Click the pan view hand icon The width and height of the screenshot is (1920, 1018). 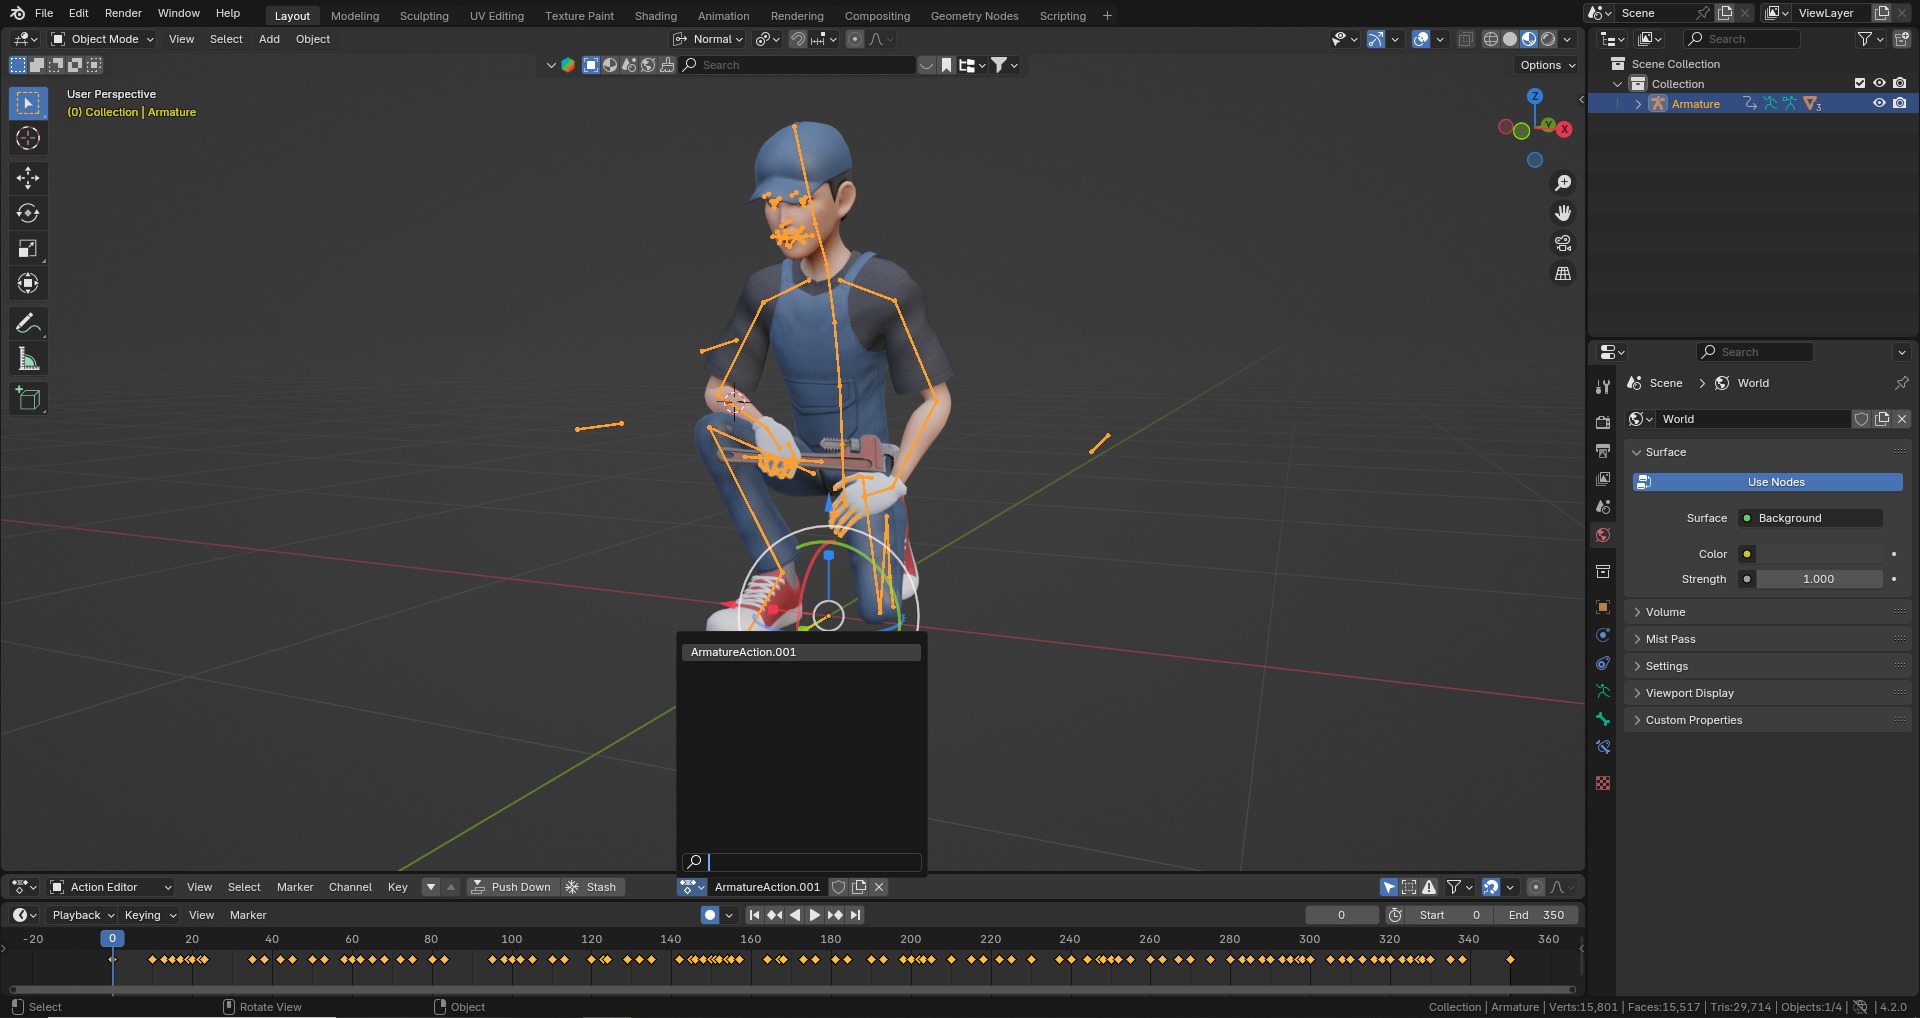coord(1563,213)
